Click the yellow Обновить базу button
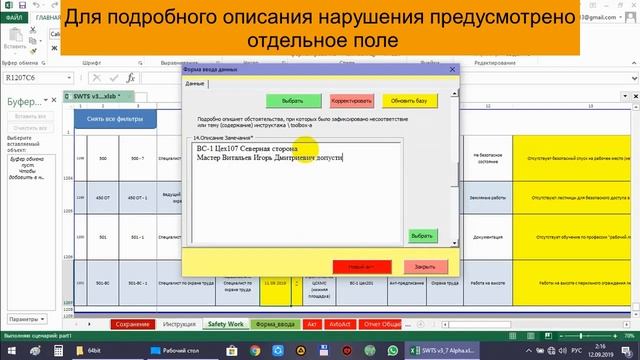640x360 pixels. pos(409,101)
